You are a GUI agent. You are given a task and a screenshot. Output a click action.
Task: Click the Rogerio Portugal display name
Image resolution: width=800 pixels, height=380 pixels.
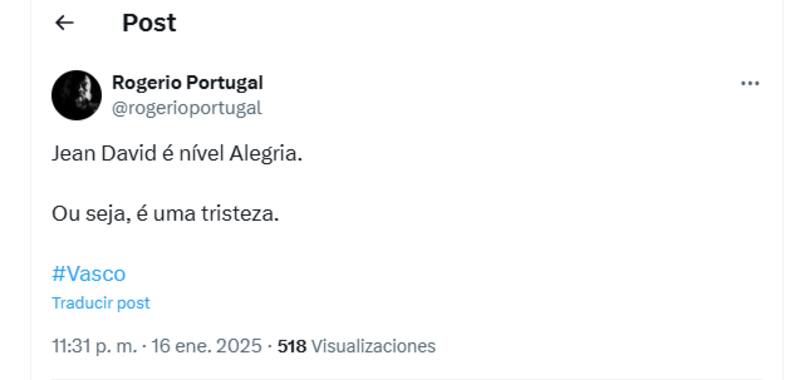(188, 82)
